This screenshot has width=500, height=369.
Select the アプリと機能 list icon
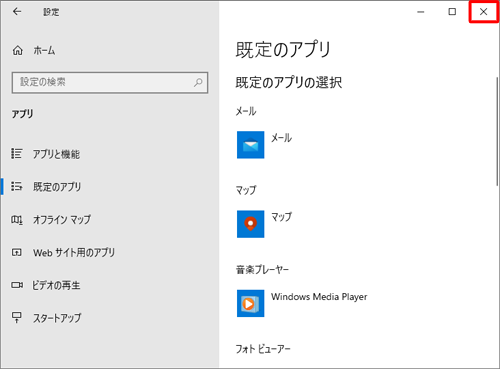click(17, 154)
